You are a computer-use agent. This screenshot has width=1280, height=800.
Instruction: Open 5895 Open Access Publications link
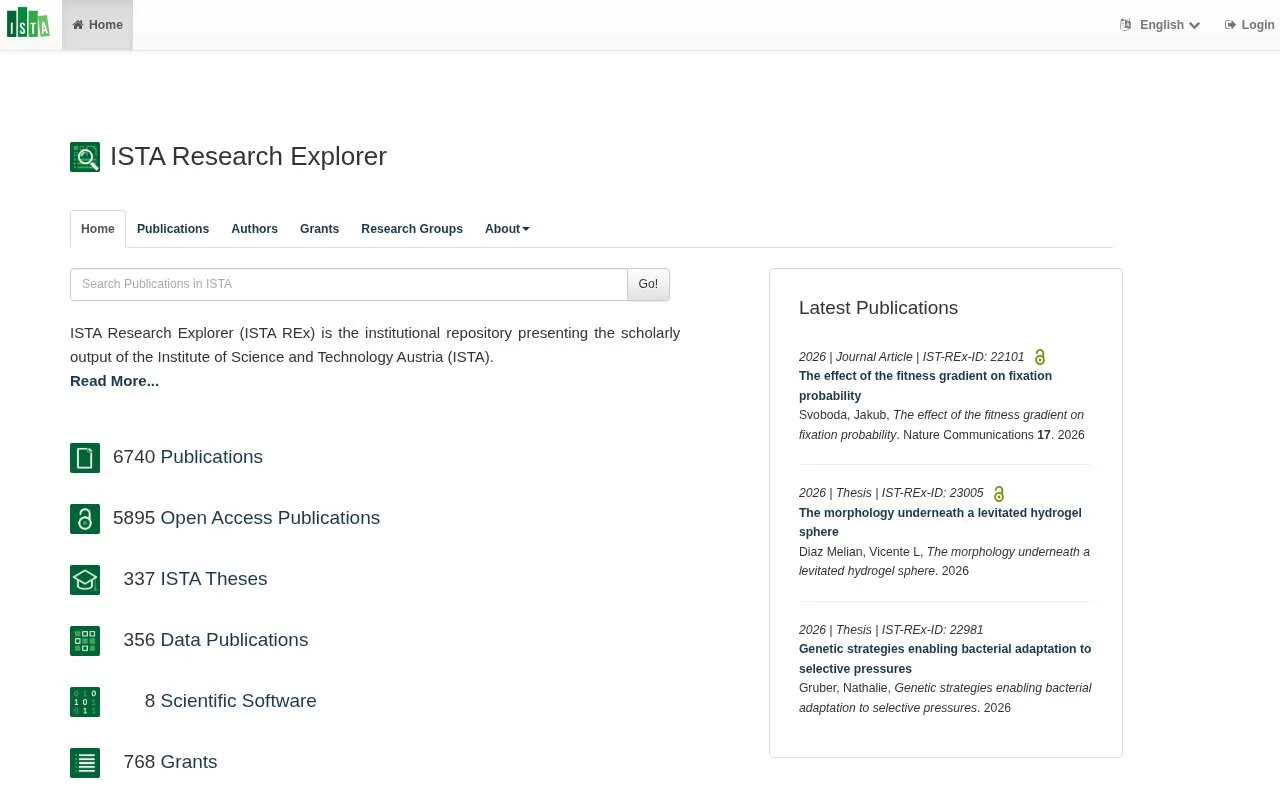(246, 518)
